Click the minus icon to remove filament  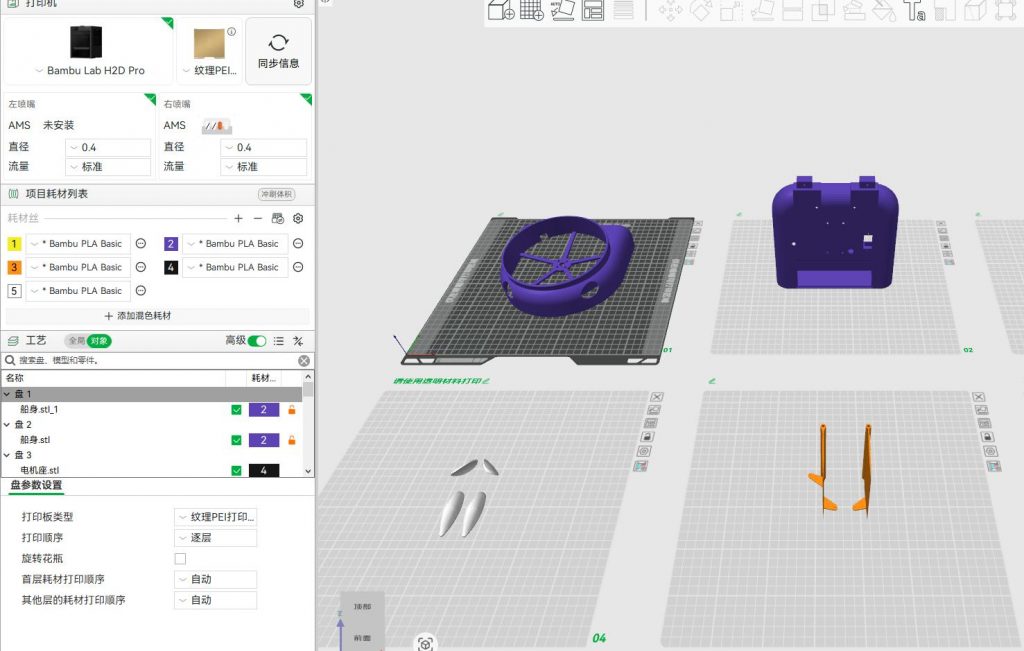tap(258, 218)
